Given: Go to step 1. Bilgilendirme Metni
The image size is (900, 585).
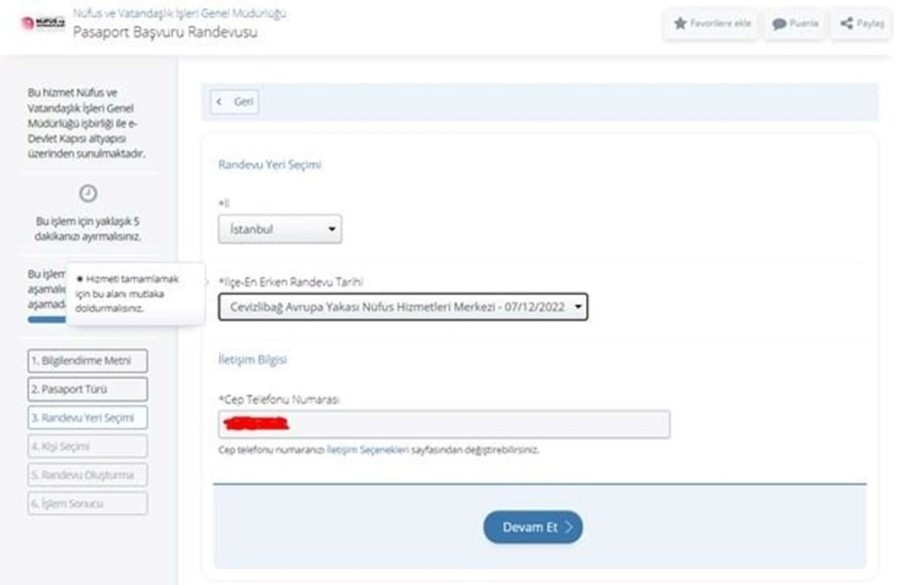Looking at the screenshot, I should 87,361.
